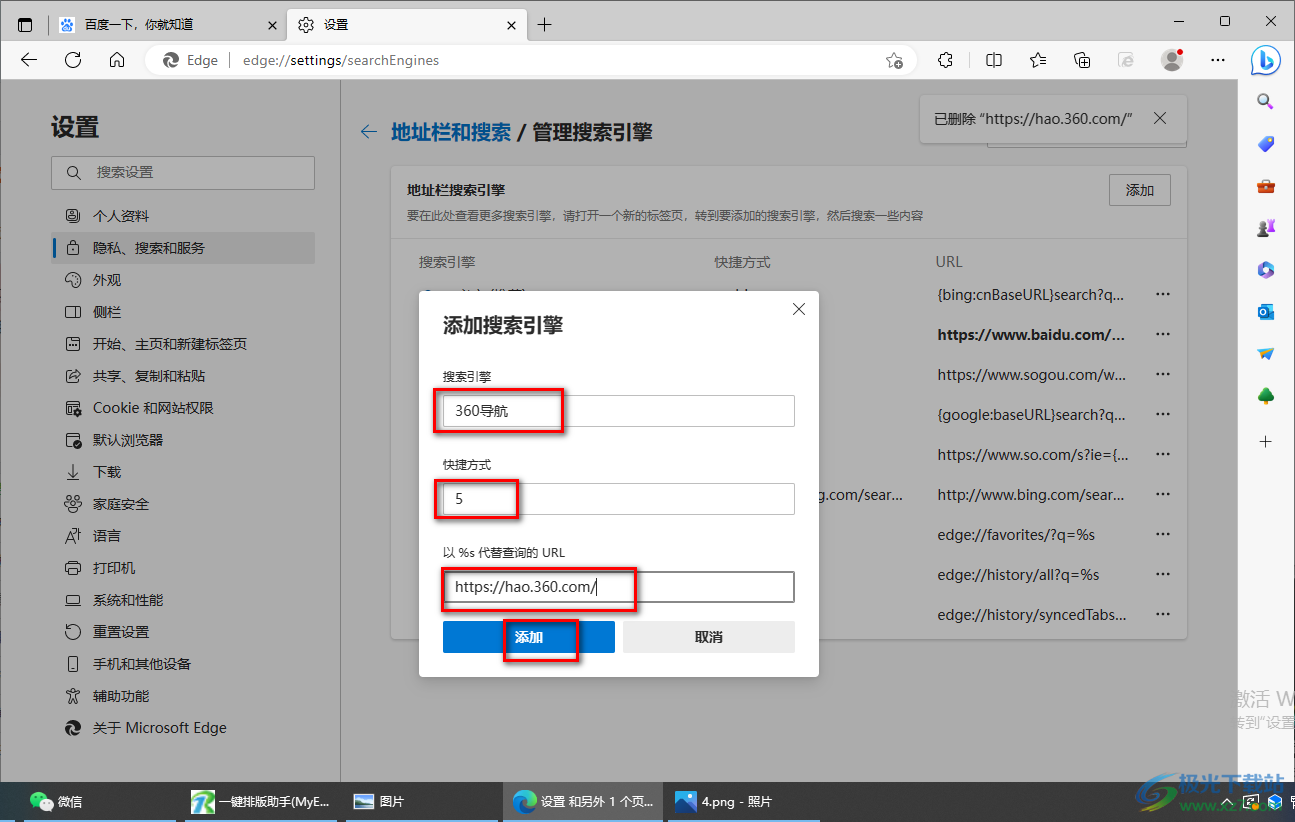Click the sidebar search magnifier icon
1295x822 pixels.
tap(1266, 101)
